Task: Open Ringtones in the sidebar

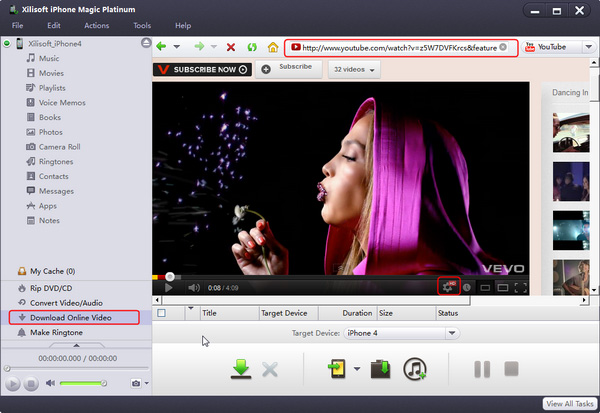Action: click(x=56, y=162)
